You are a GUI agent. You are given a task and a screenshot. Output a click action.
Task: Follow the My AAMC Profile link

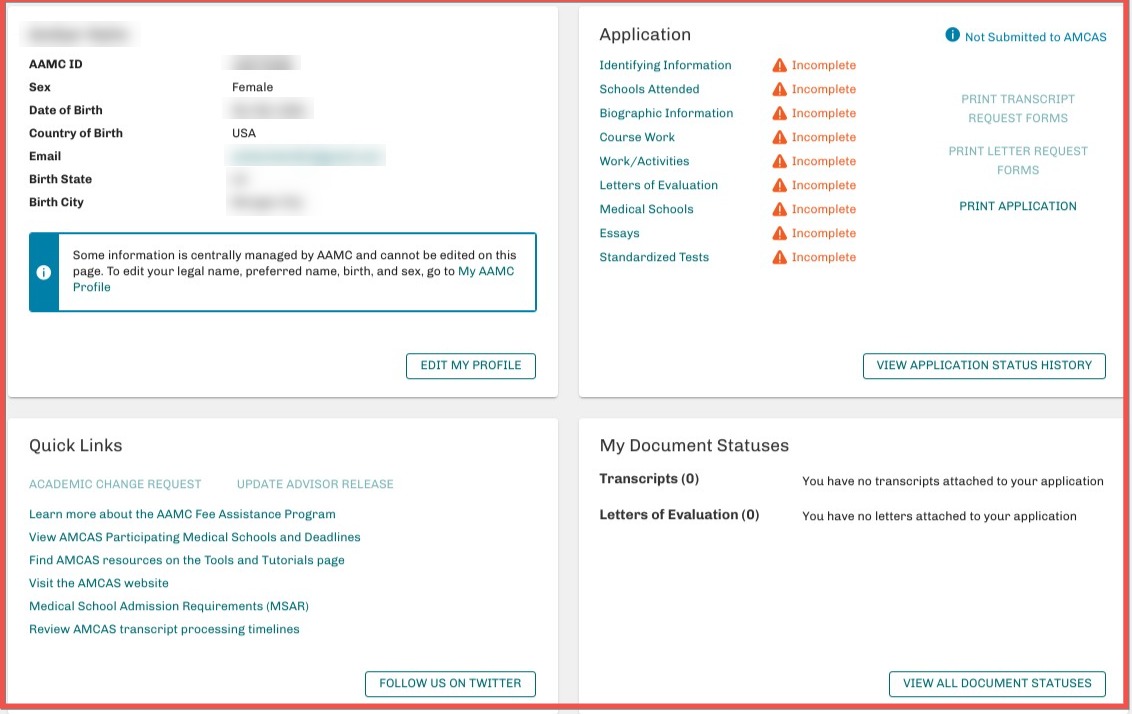click(486, 271)
